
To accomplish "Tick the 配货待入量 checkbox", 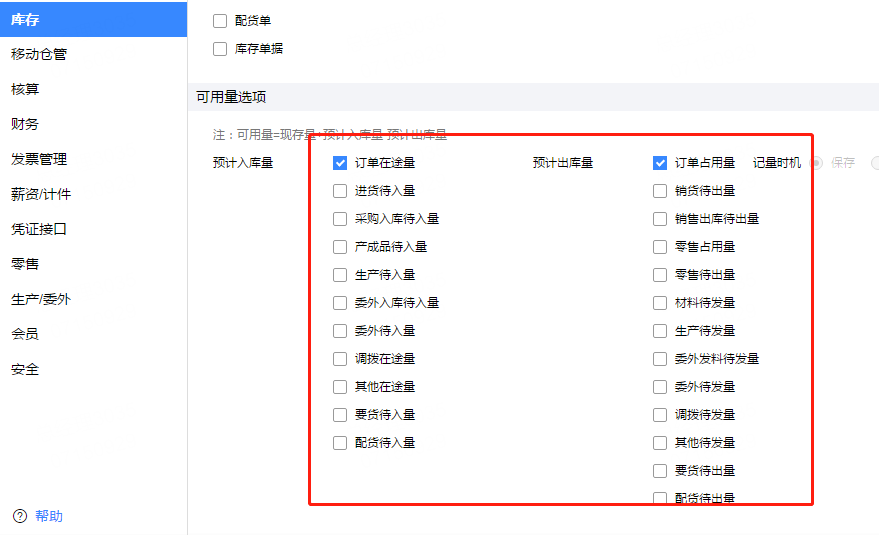I will click(340, 443).
